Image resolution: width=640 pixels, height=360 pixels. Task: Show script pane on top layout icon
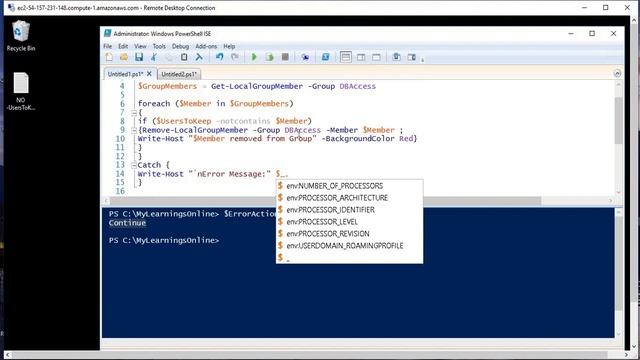[346, 57]
